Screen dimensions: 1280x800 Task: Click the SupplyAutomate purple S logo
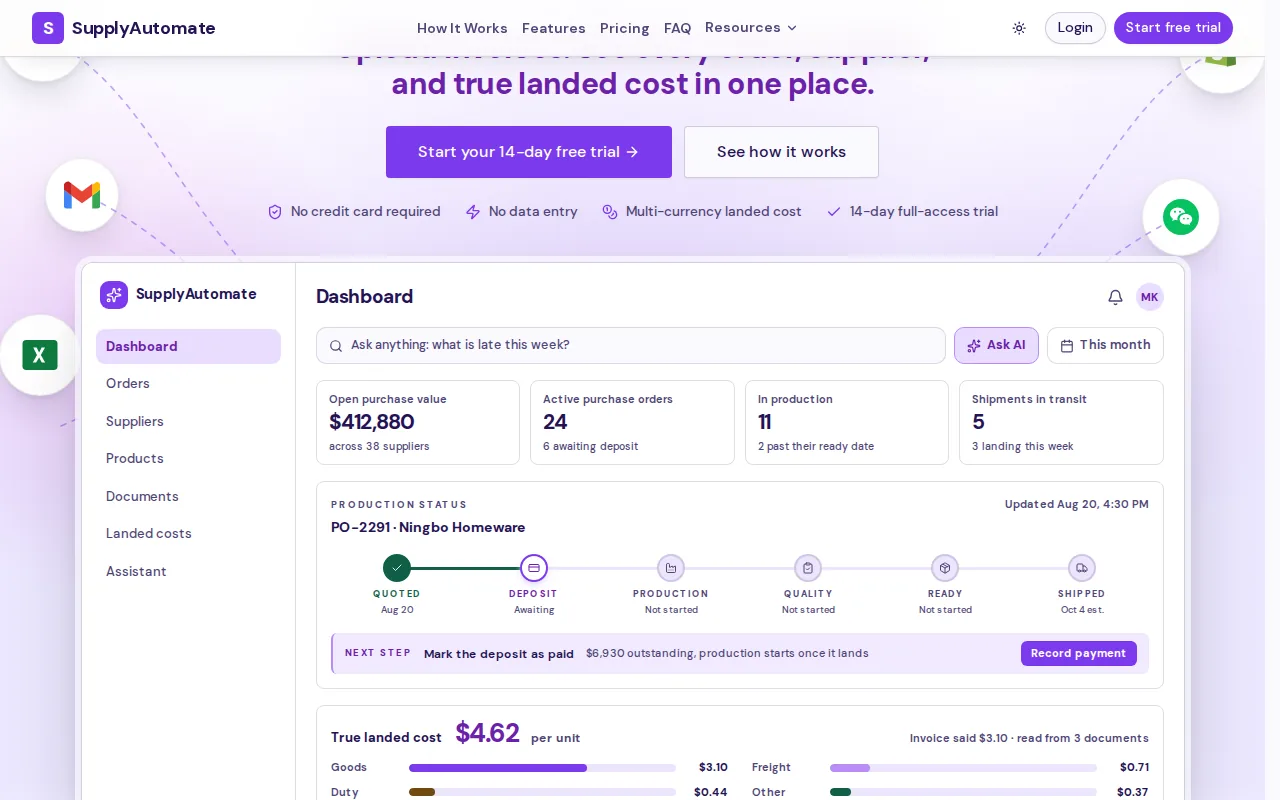pyautogui.click(x=48, y=28)
